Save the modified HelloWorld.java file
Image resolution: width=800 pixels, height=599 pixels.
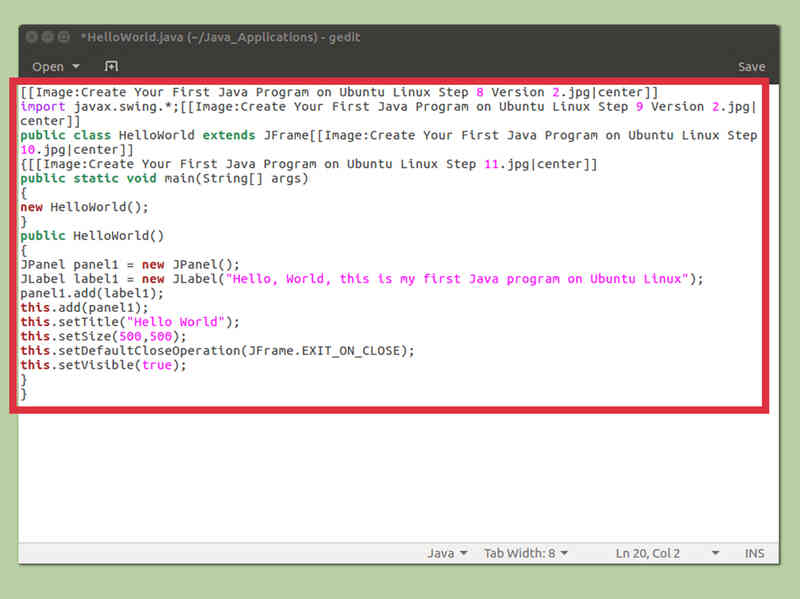tap(751, 65)
